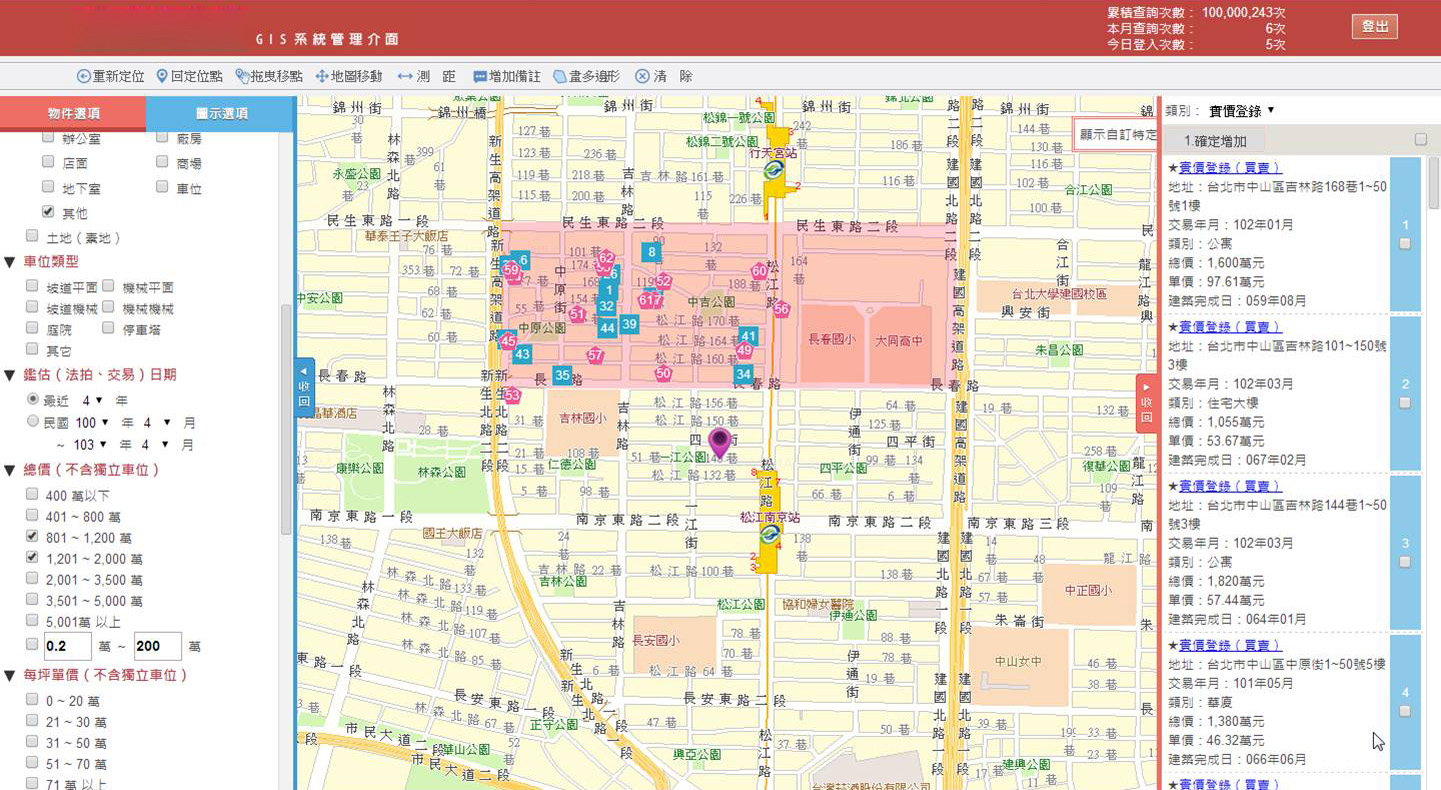Click the purple location pin on map

[x=719, y=441]
